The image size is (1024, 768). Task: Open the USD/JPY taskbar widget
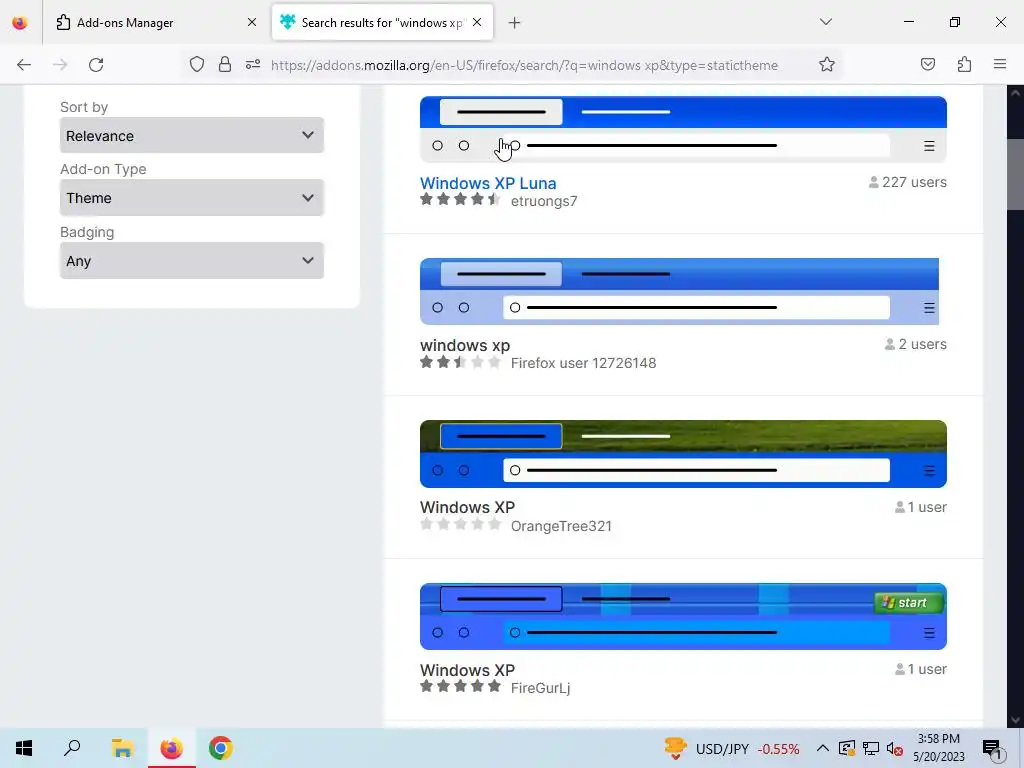(731, 748)
